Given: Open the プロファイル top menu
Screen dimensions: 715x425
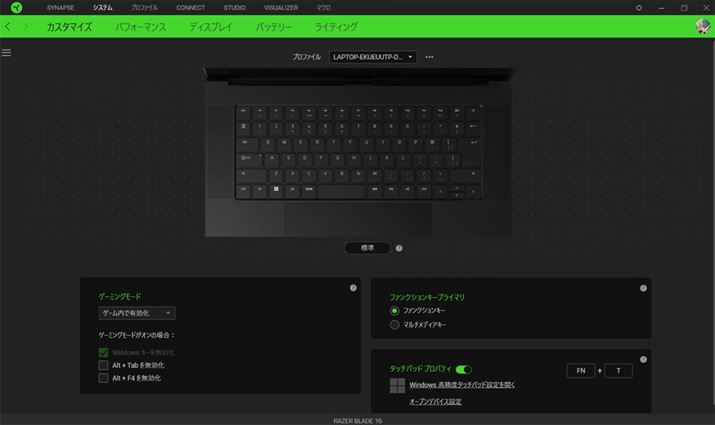Looking at the screenshot, I should (x=144, y=8).
